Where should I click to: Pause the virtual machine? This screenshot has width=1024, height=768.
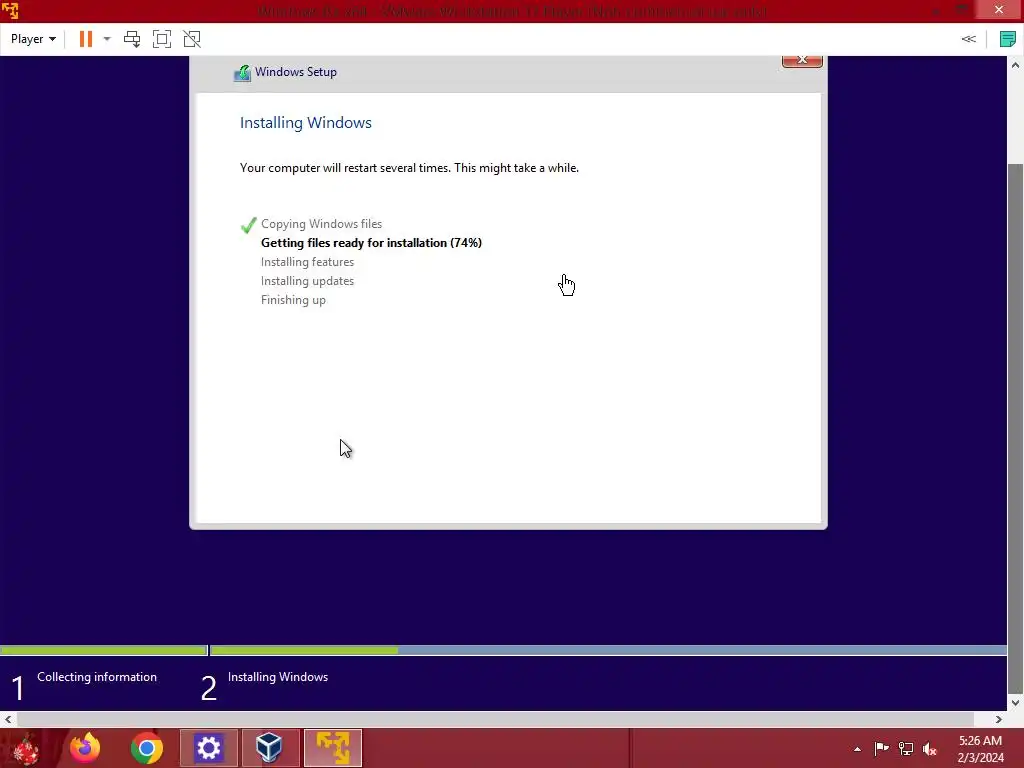(86, 39)
